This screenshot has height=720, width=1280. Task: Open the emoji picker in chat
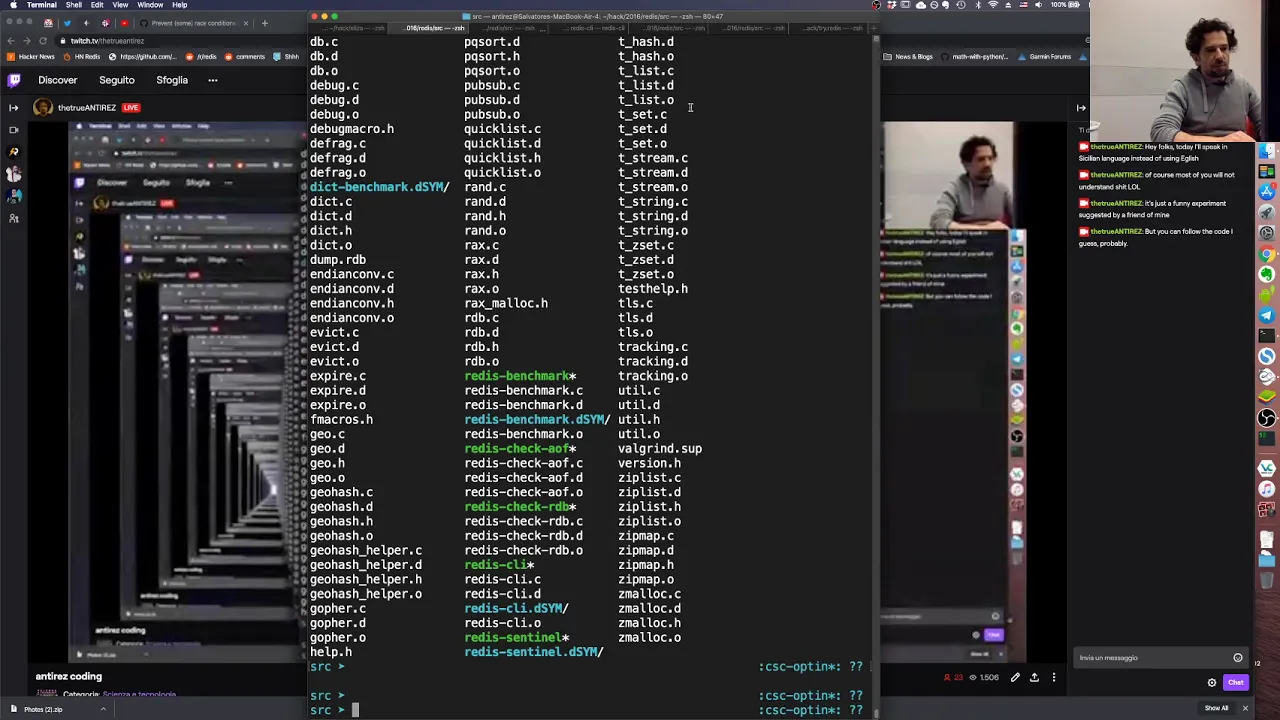tap(1238, 658)
